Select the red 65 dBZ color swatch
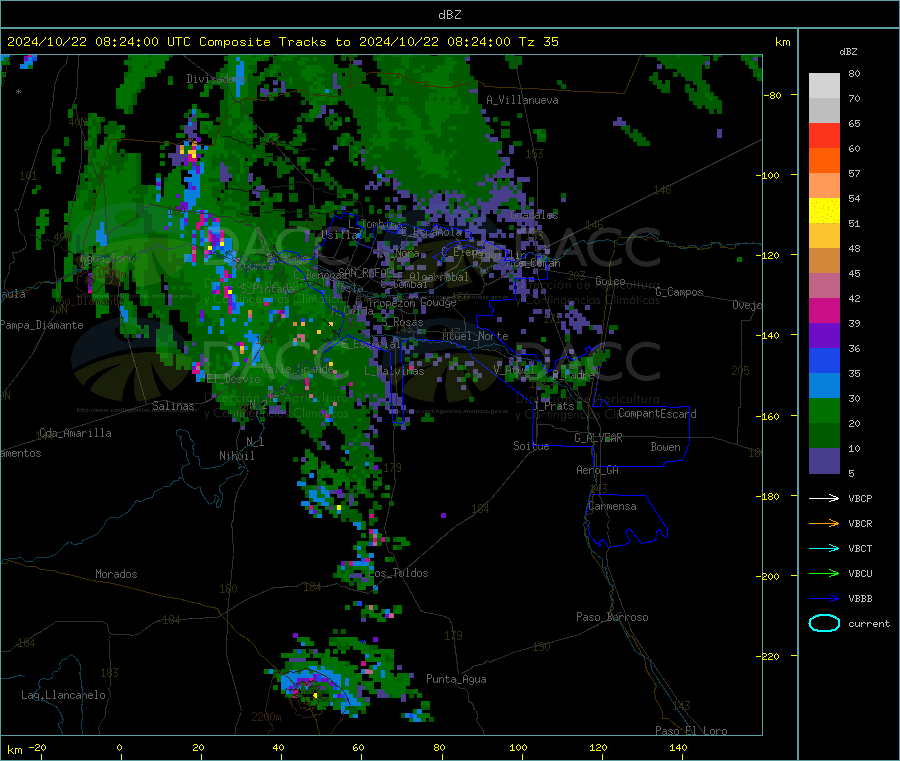Screen dimensions: 900x761 [x=824, y=135]
